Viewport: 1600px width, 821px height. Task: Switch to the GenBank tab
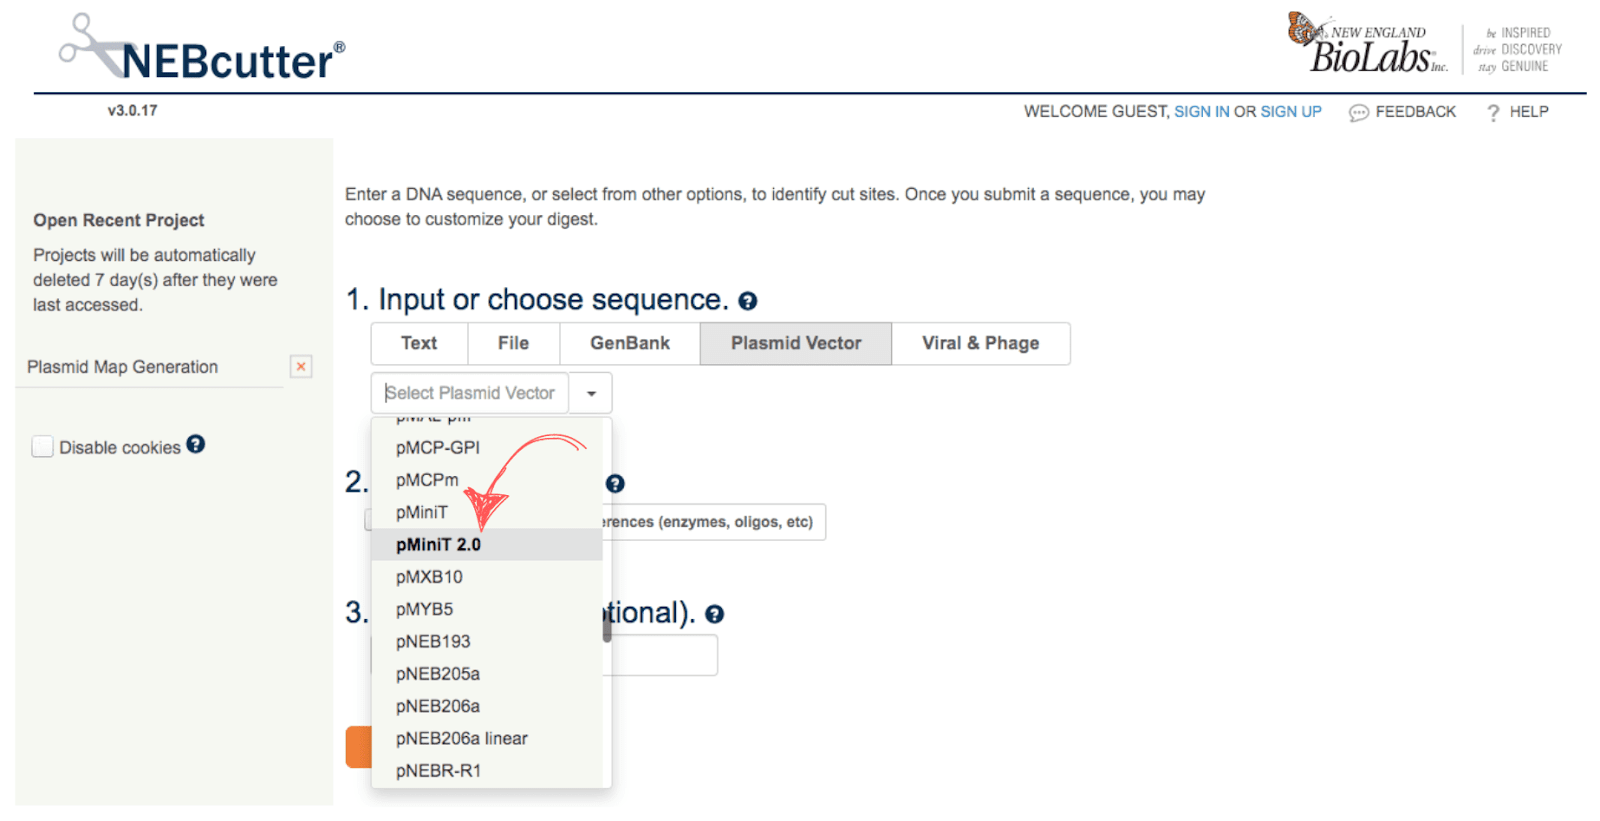(x=630, y=343)
